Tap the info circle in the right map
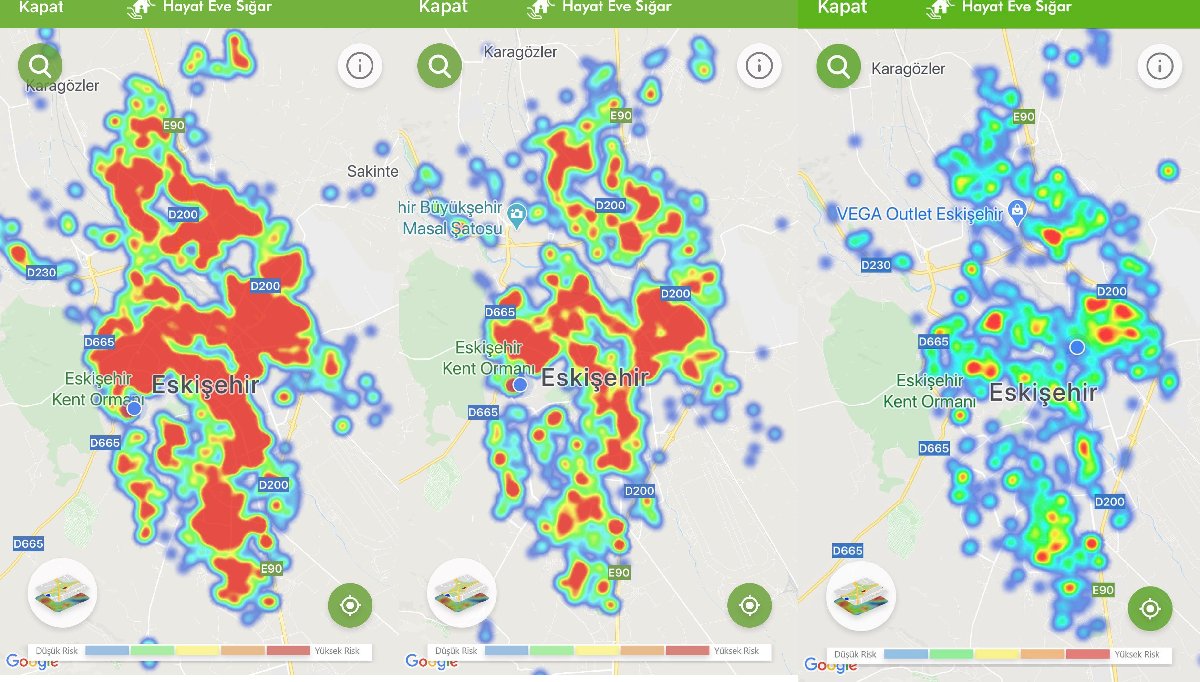This screenshot has width=1200, height=682. [x=1159, y=67]
